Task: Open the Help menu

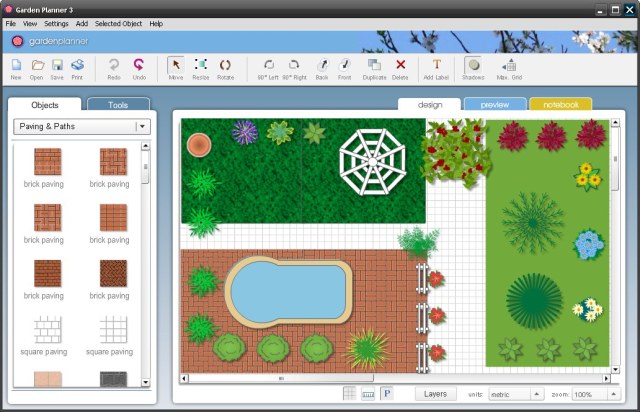Action: 156,24
